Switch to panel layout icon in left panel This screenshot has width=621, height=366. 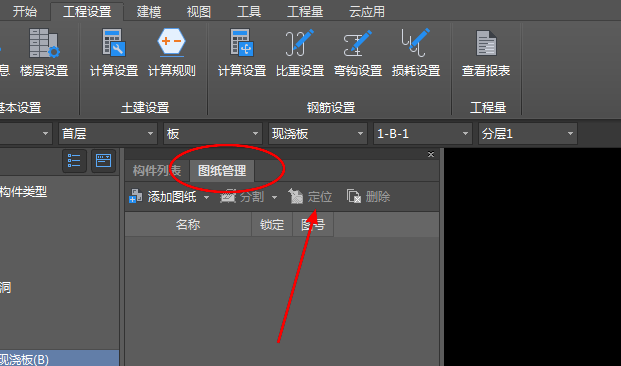tap(103, 161)
